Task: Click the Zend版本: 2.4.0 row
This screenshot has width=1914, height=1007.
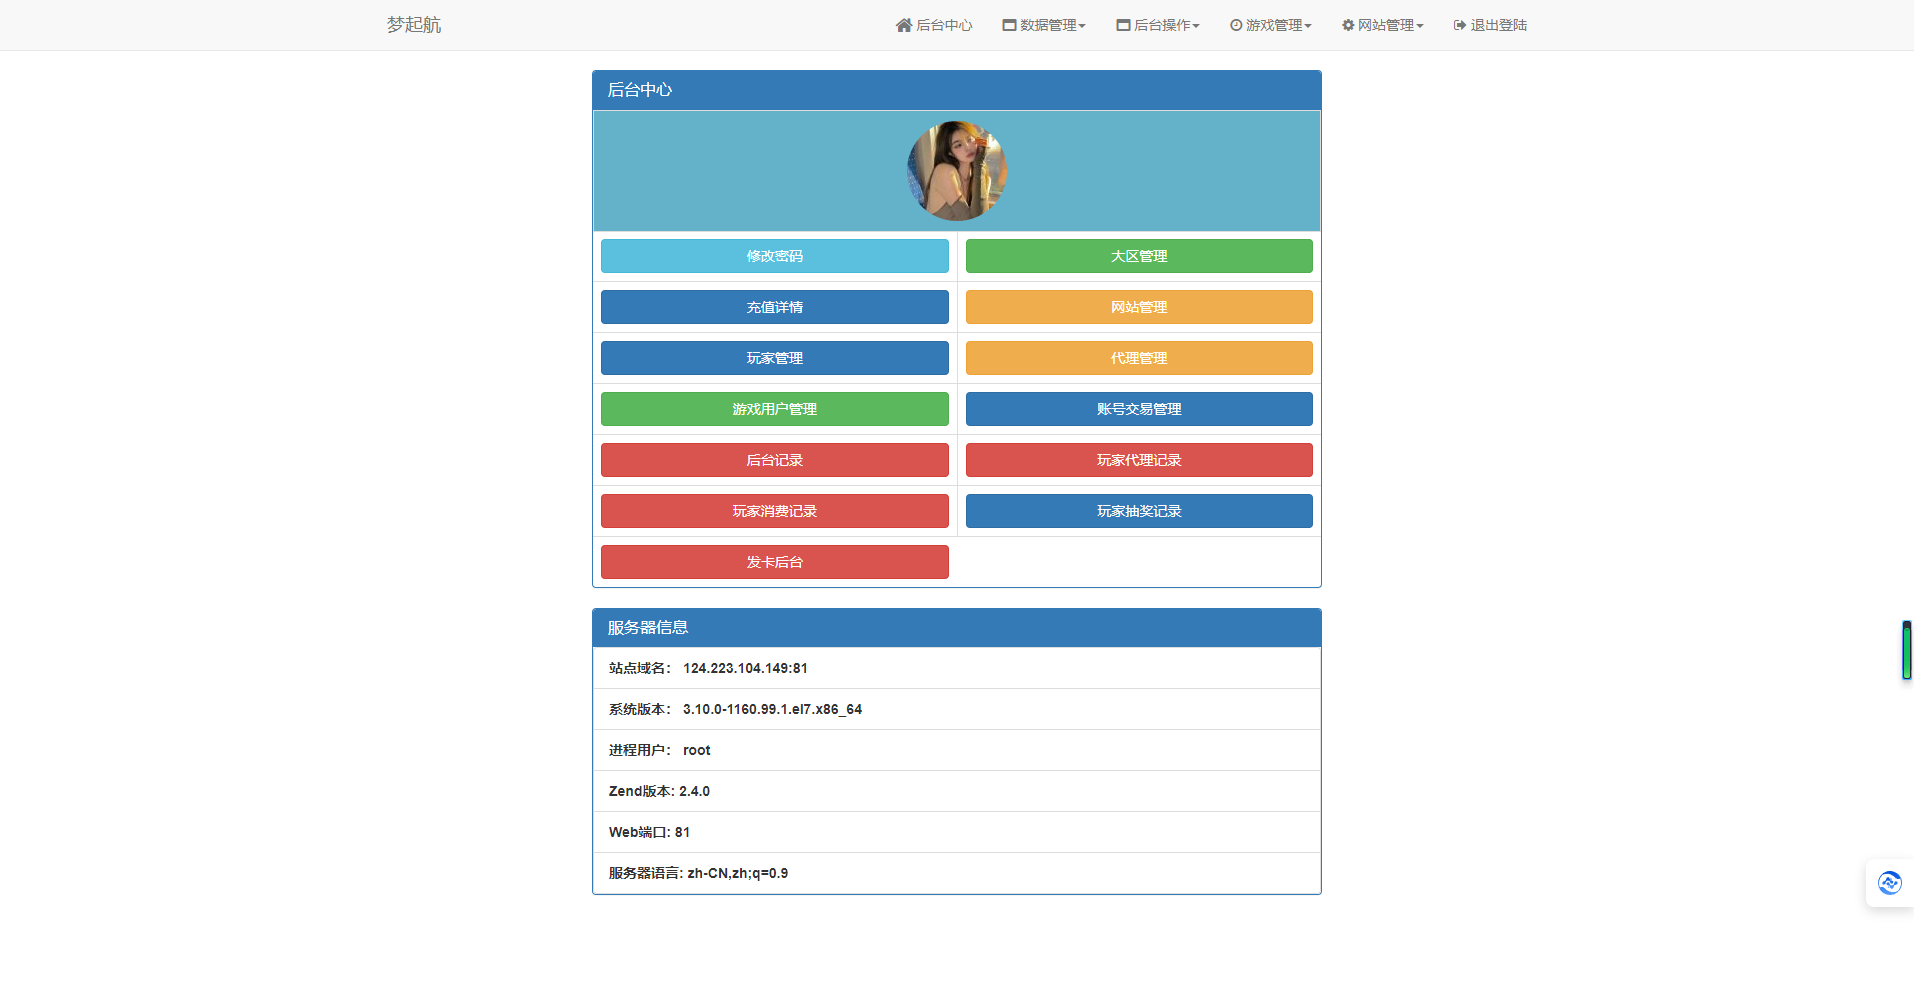Action: [957, 791]
